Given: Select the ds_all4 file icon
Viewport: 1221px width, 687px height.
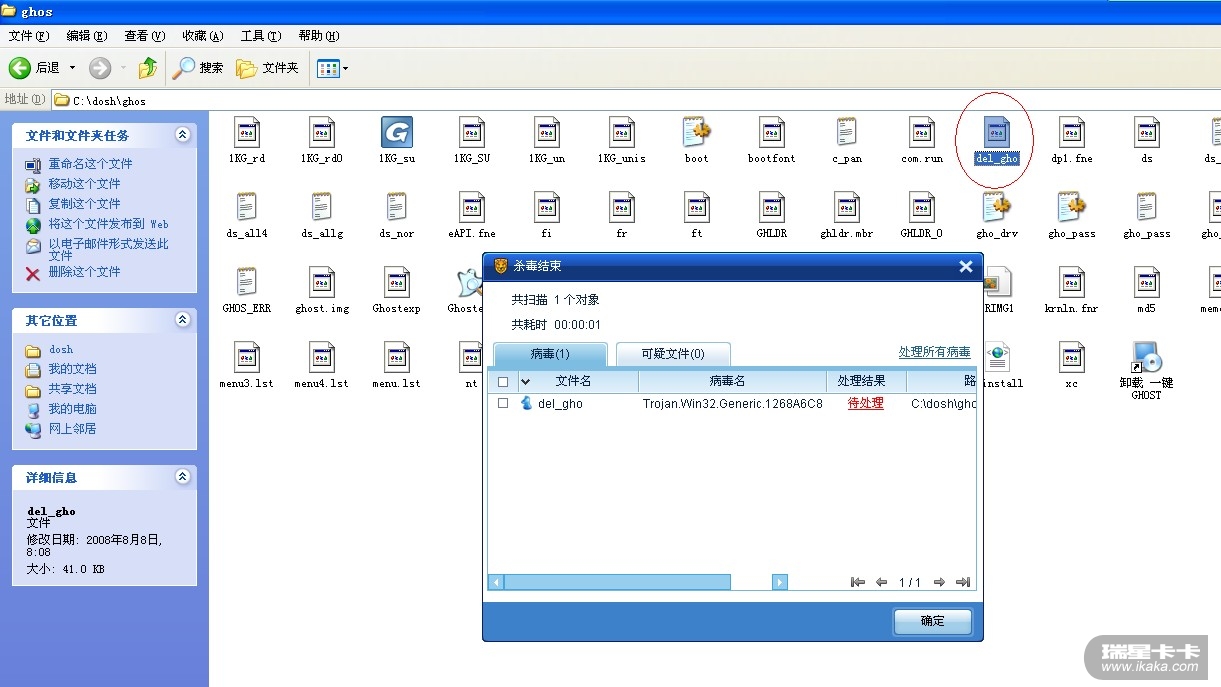Looking at the screenshot, I should click(x=247, y=207).
